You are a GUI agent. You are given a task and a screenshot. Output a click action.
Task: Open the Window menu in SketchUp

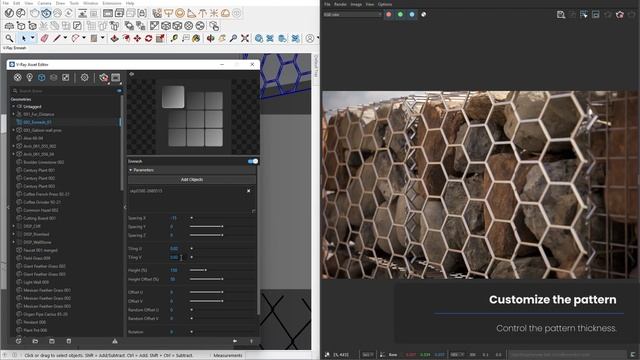point(91,3)
